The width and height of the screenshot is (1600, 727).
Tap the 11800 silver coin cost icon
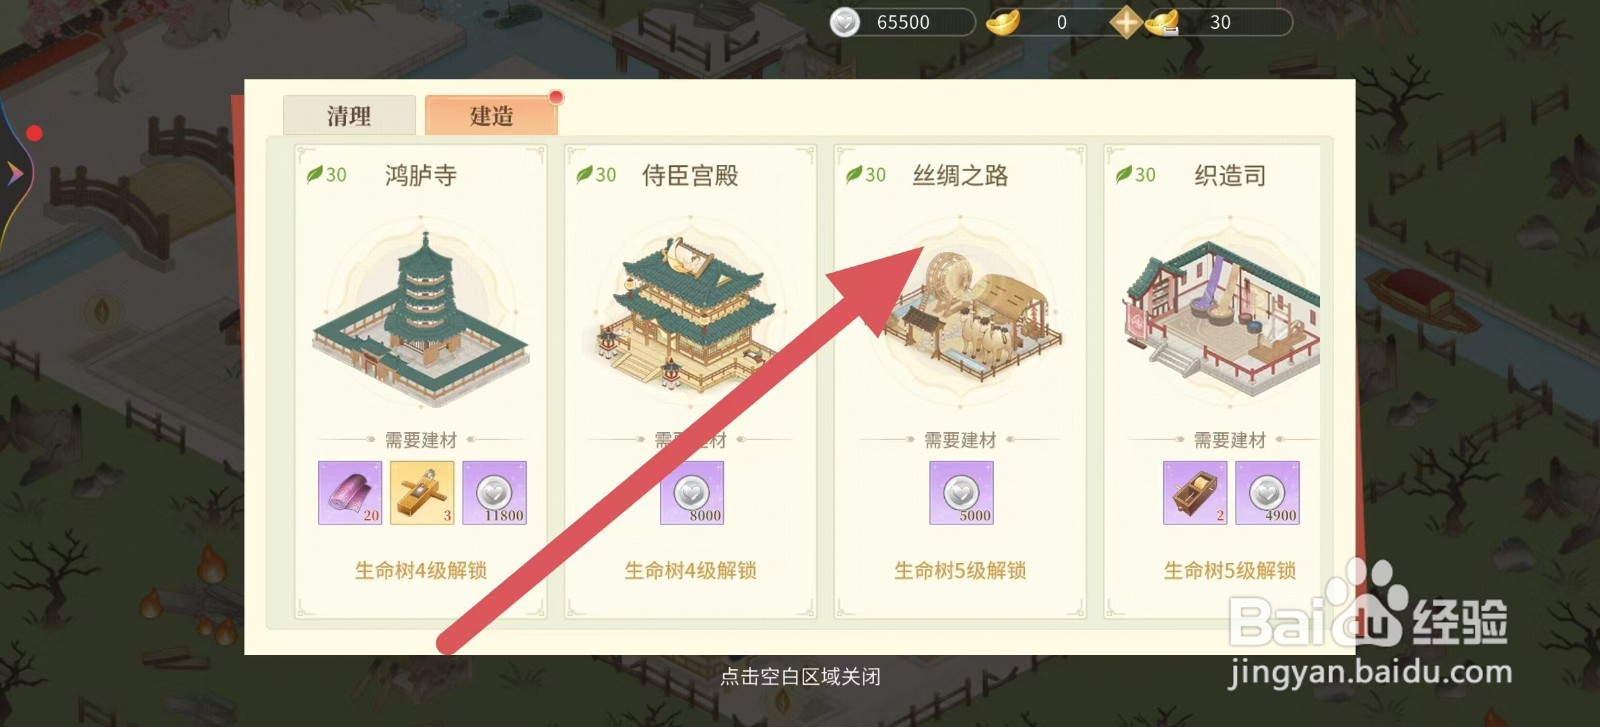click(x=494, y=493)
